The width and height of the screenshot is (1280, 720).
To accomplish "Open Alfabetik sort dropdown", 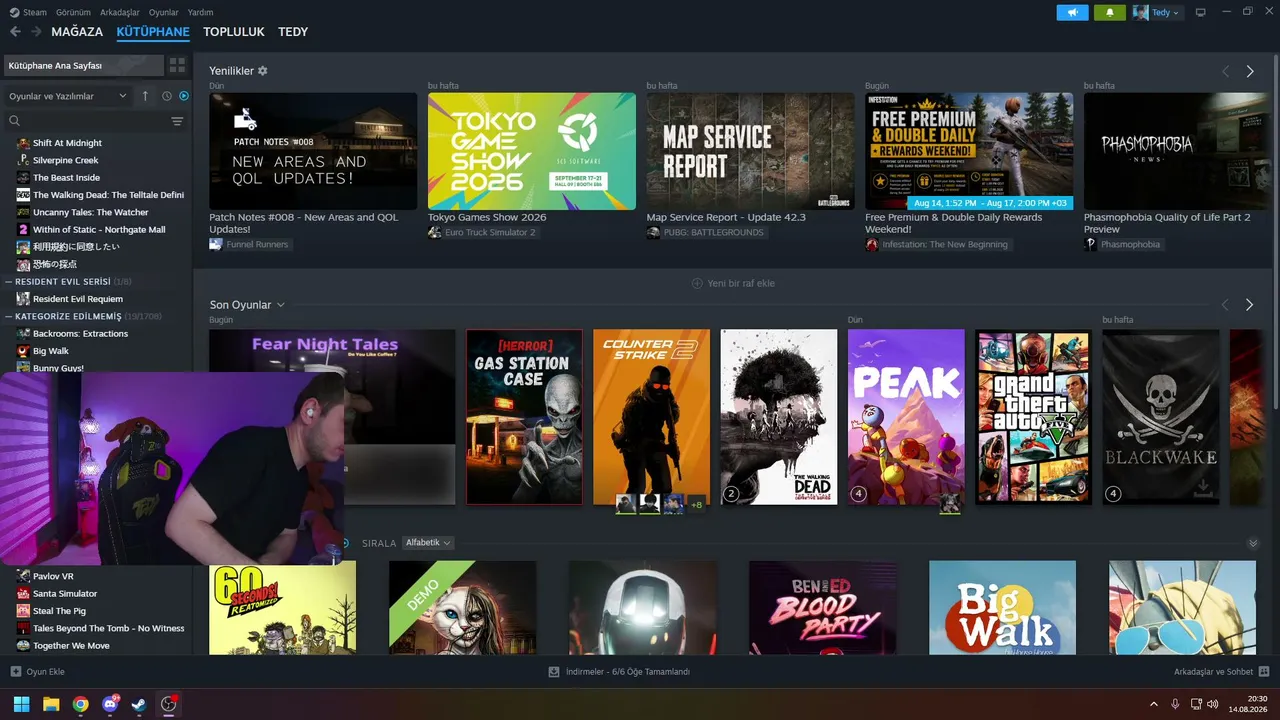I will [x=428, y=543].
